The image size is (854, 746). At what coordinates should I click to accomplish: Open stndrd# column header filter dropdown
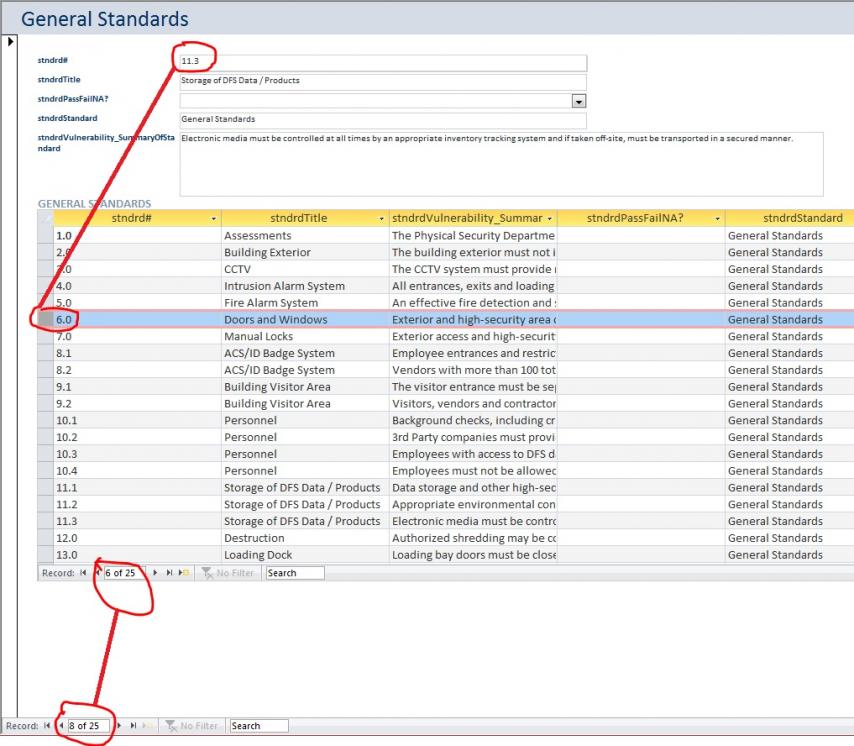pyautogui.click(x=213, y=218)
